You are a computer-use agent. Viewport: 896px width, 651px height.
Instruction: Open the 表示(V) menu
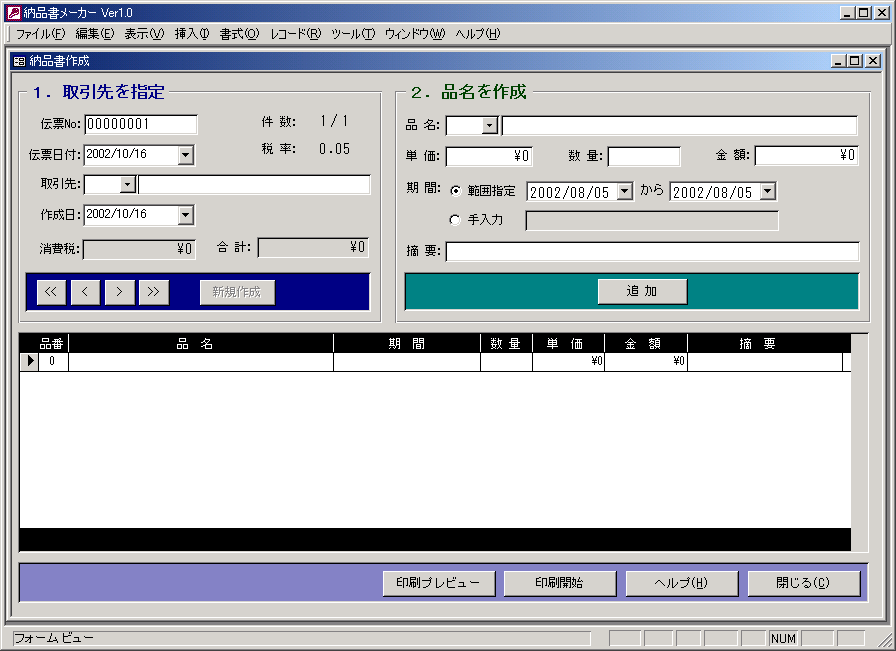click(145, 34)
